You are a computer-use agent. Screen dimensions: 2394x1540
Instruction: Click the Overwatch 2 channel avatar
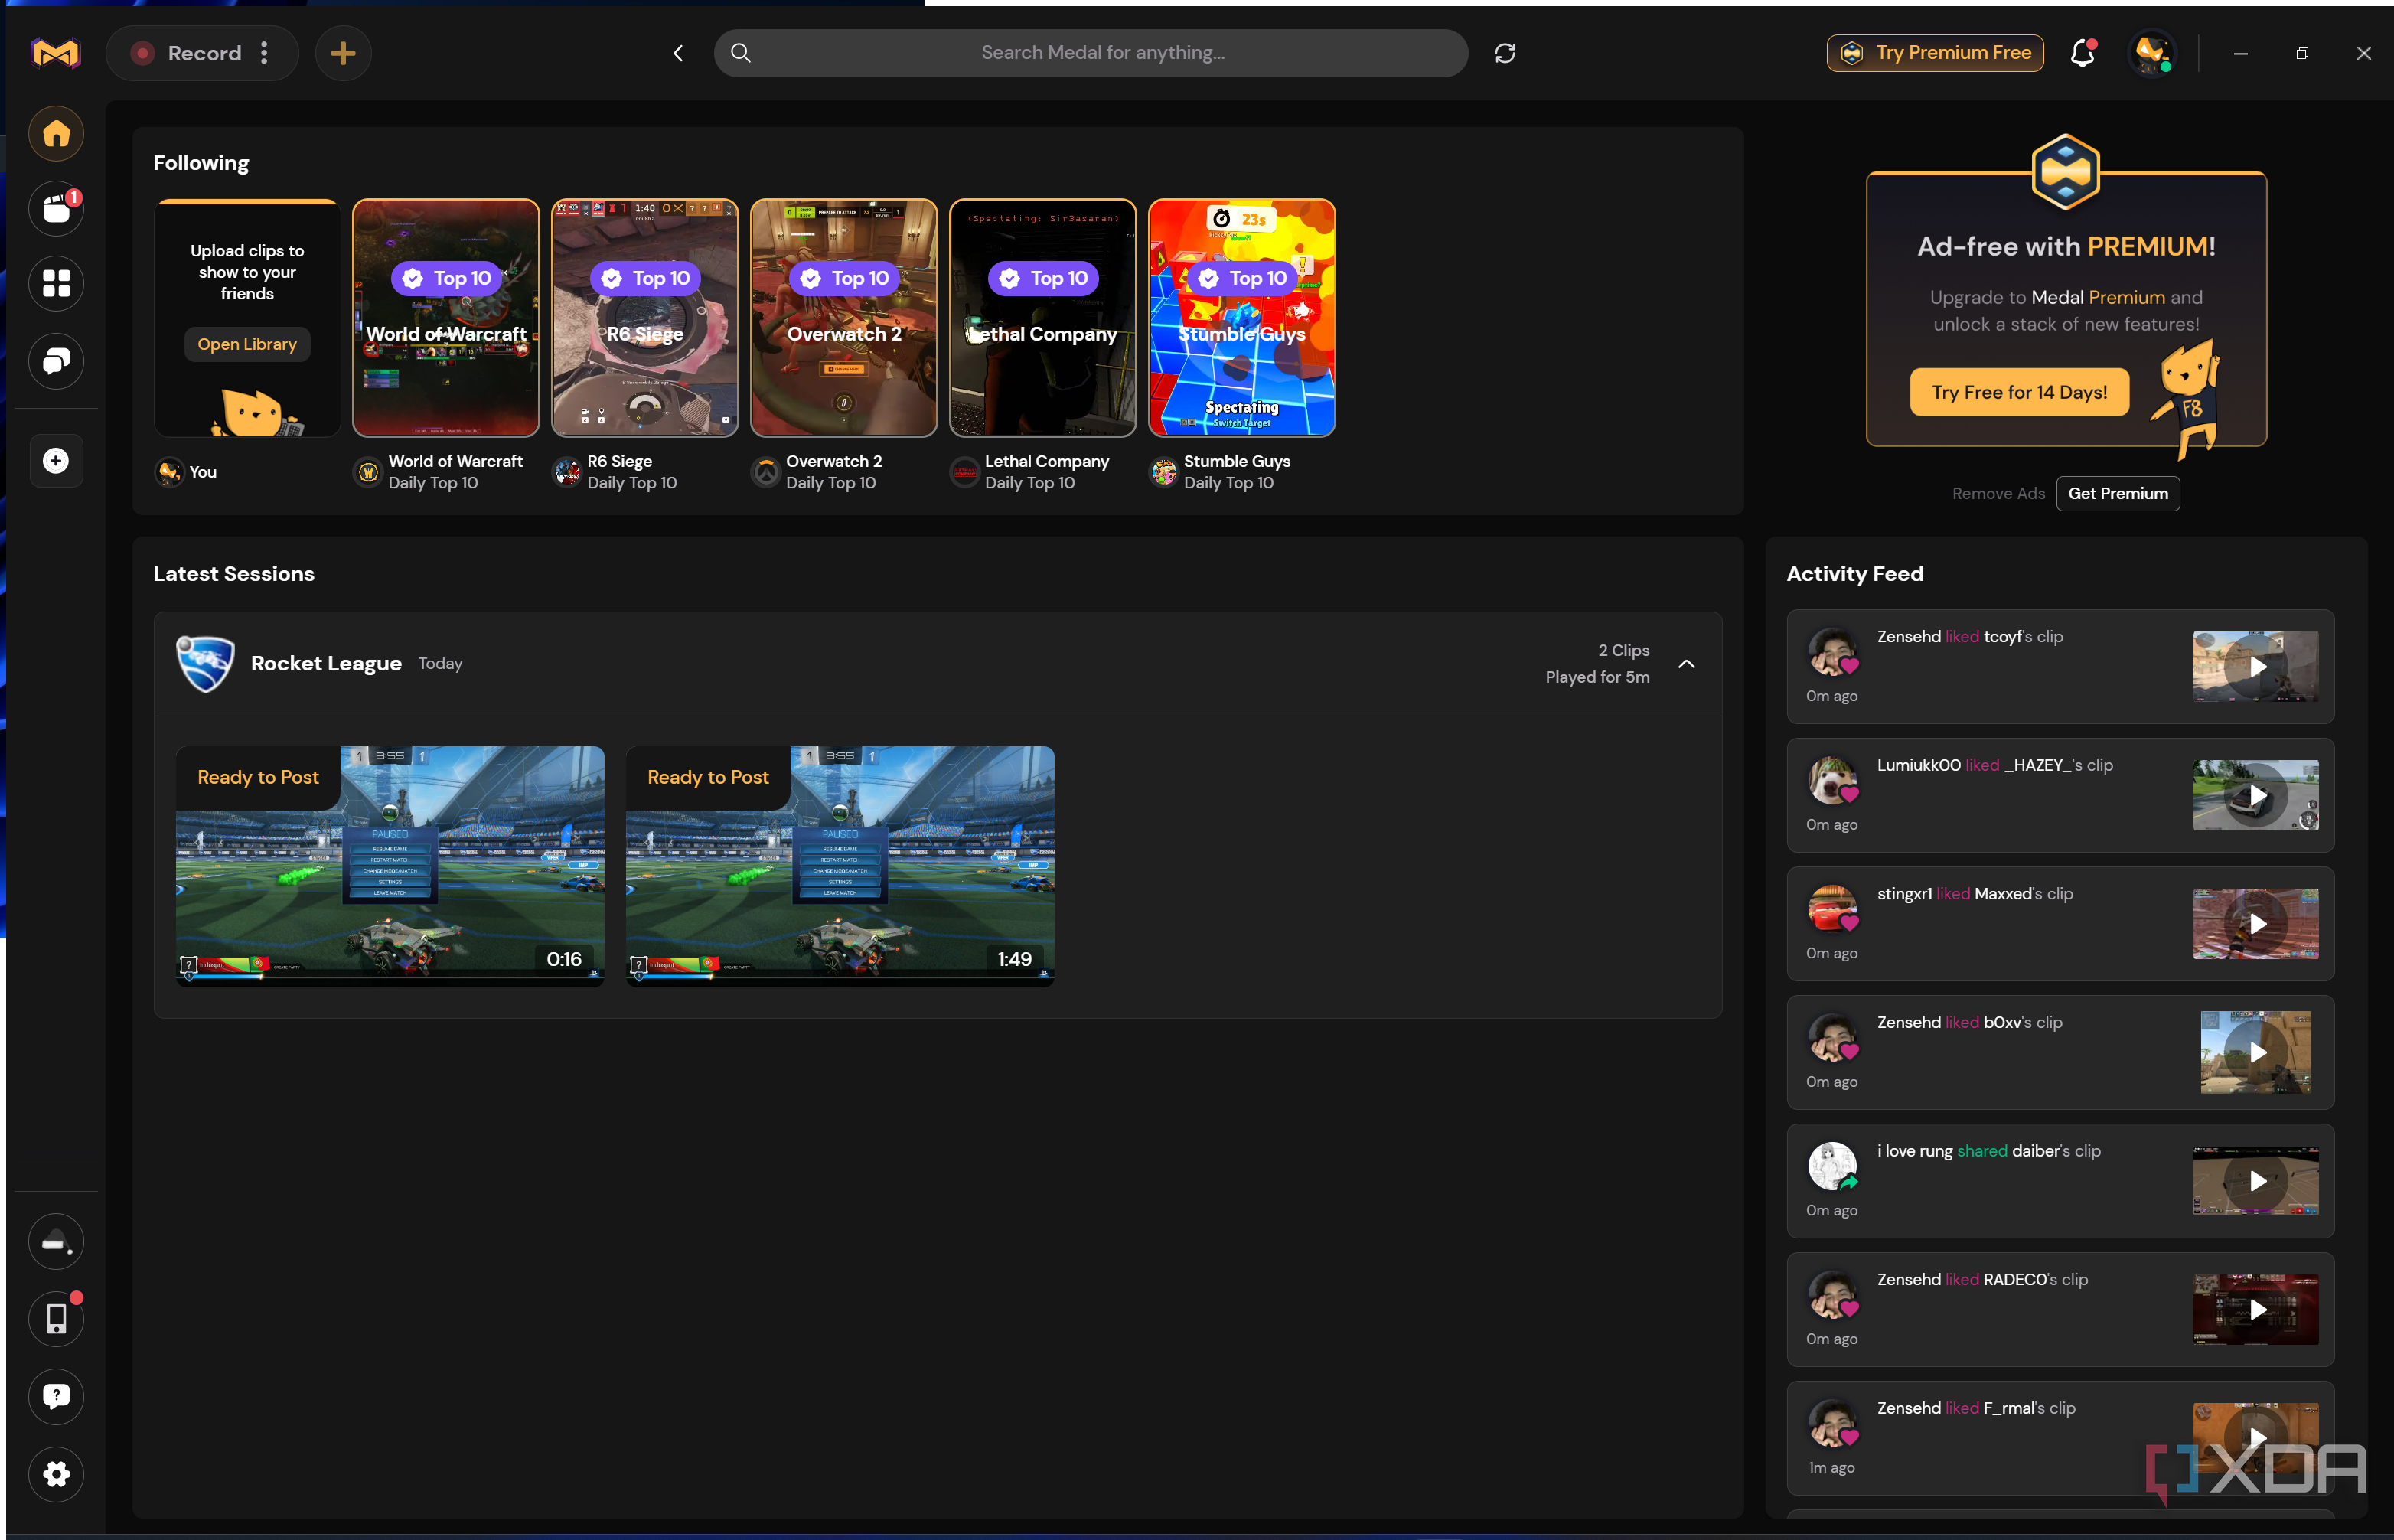click(766, 472)
